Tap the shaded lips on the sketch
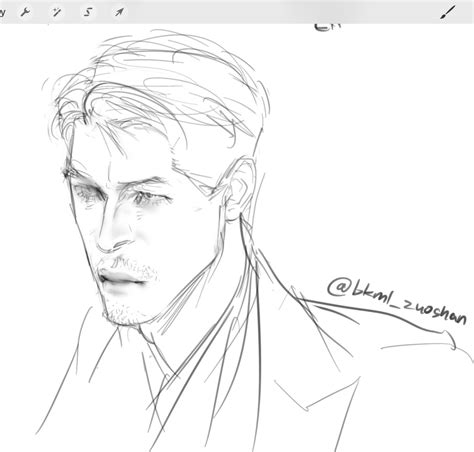The width and height of the screenshot is (474, 452). (x=122, y=279)
